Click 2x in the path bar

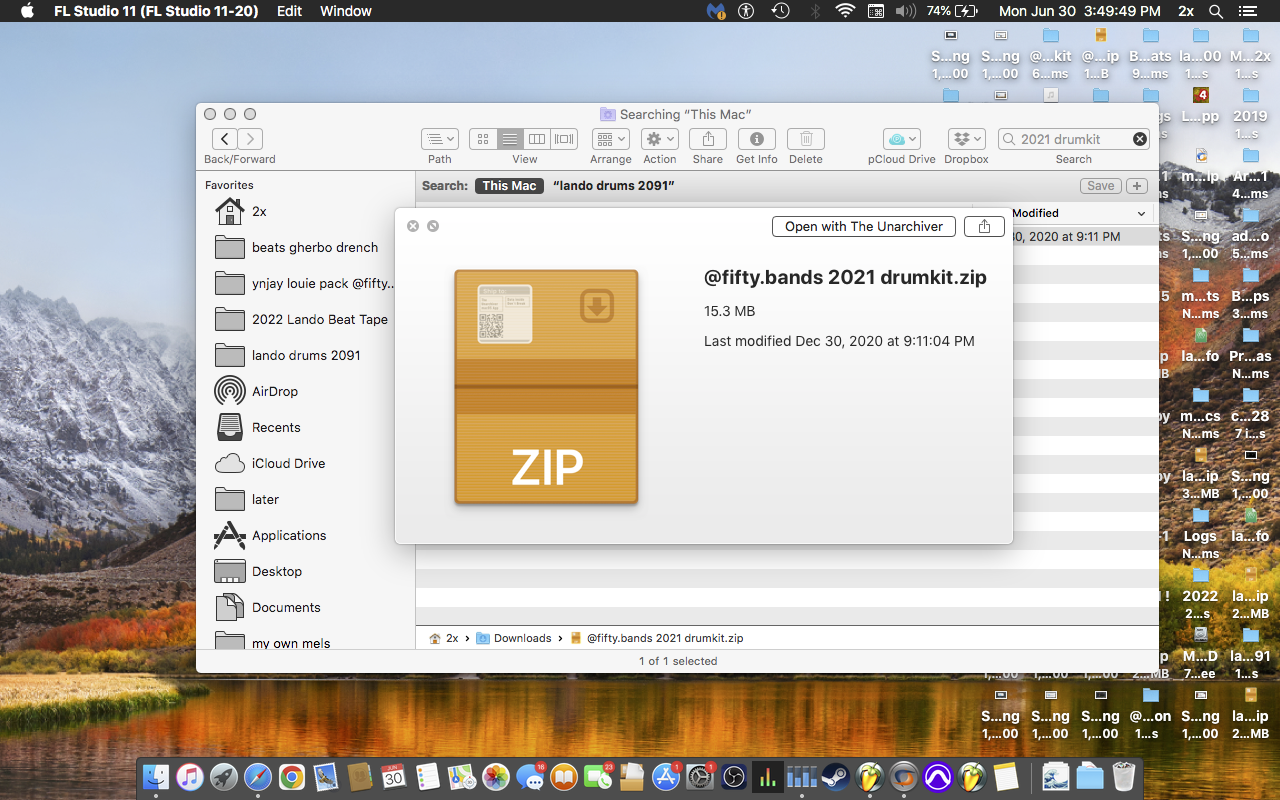pos(443,638)
